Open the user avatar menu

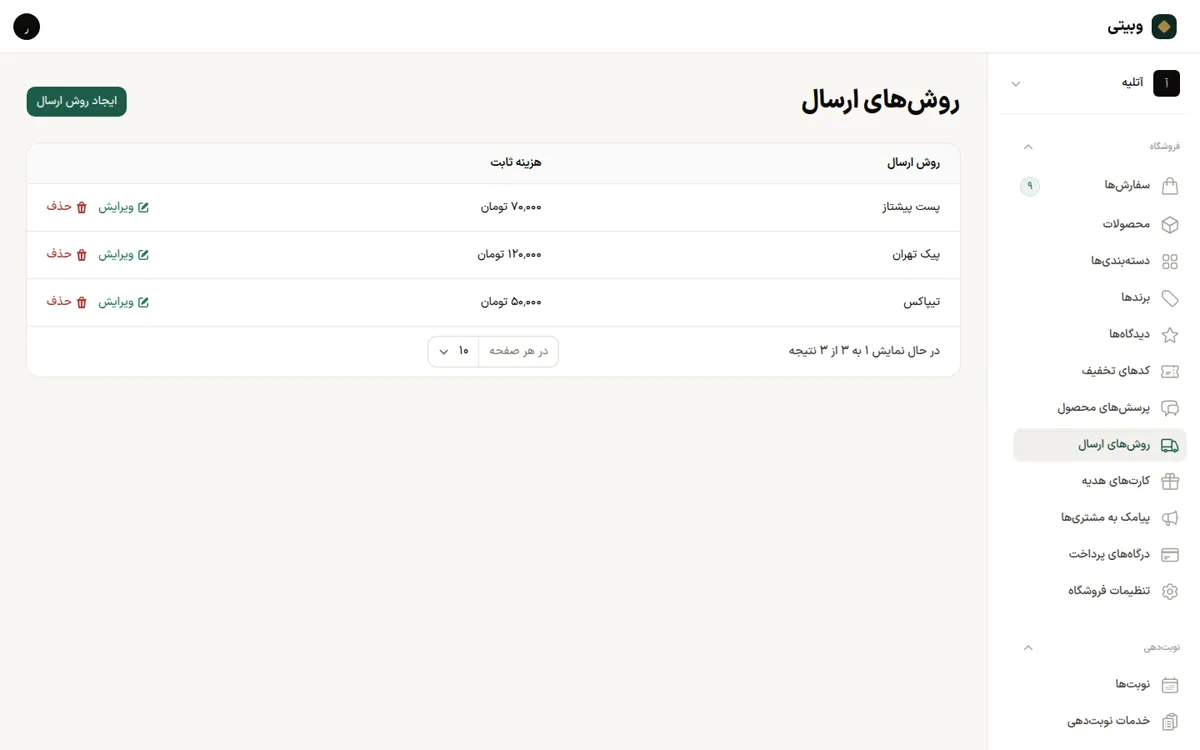[x=27, y=27]
